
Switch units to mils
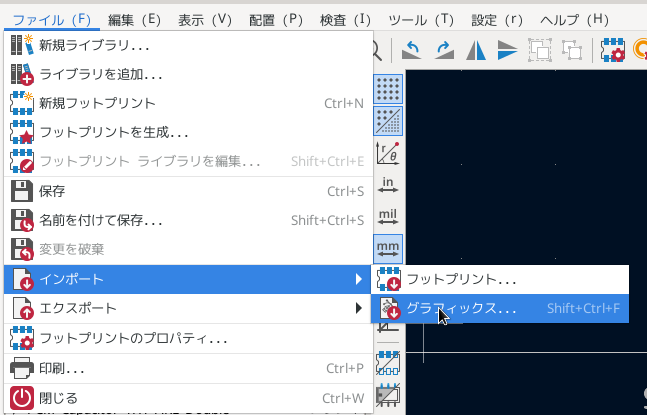point(388,217)
